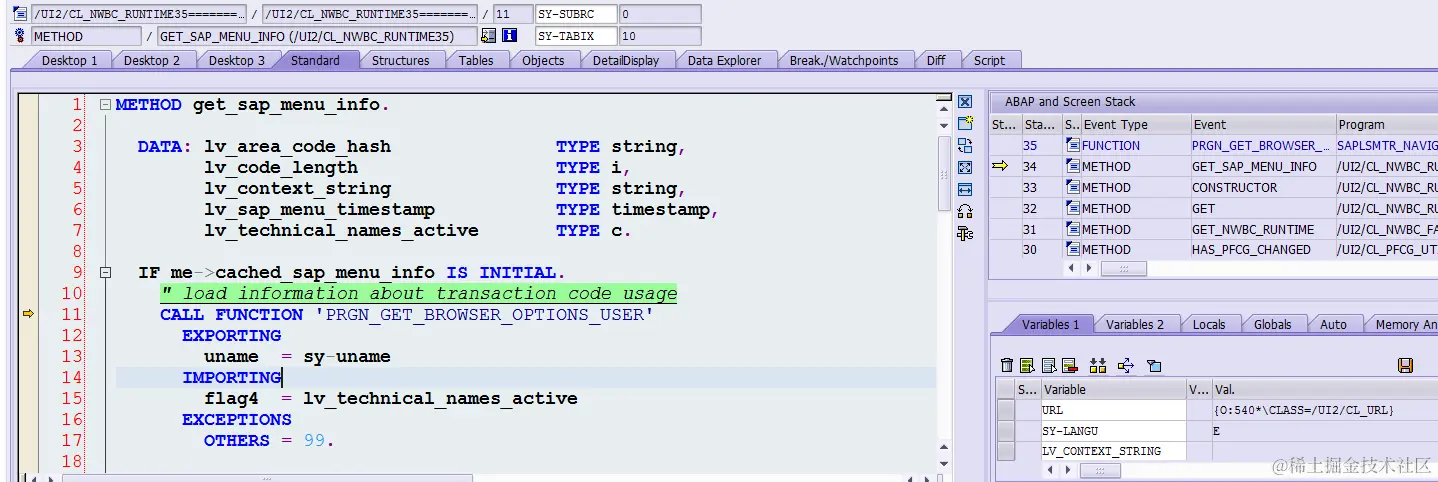
Task: Click the program icon at top-left header
Action: pyautogui.click(x=21, y=14)
